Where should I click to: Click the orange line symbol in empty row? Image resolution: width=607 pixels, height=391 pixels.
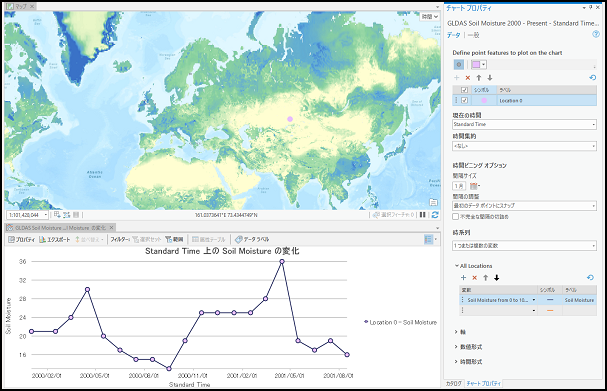tap(550, 310)
